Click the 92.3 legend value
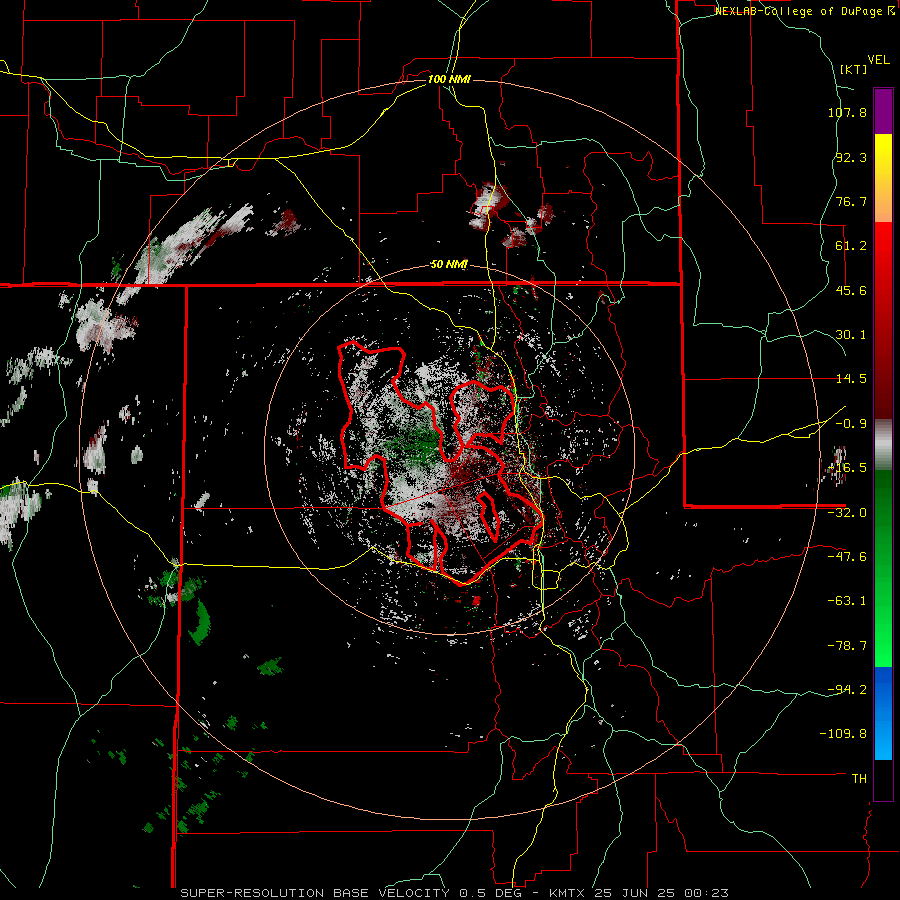The width and height of the screenshot is (900, 900). tap(851, 157)
